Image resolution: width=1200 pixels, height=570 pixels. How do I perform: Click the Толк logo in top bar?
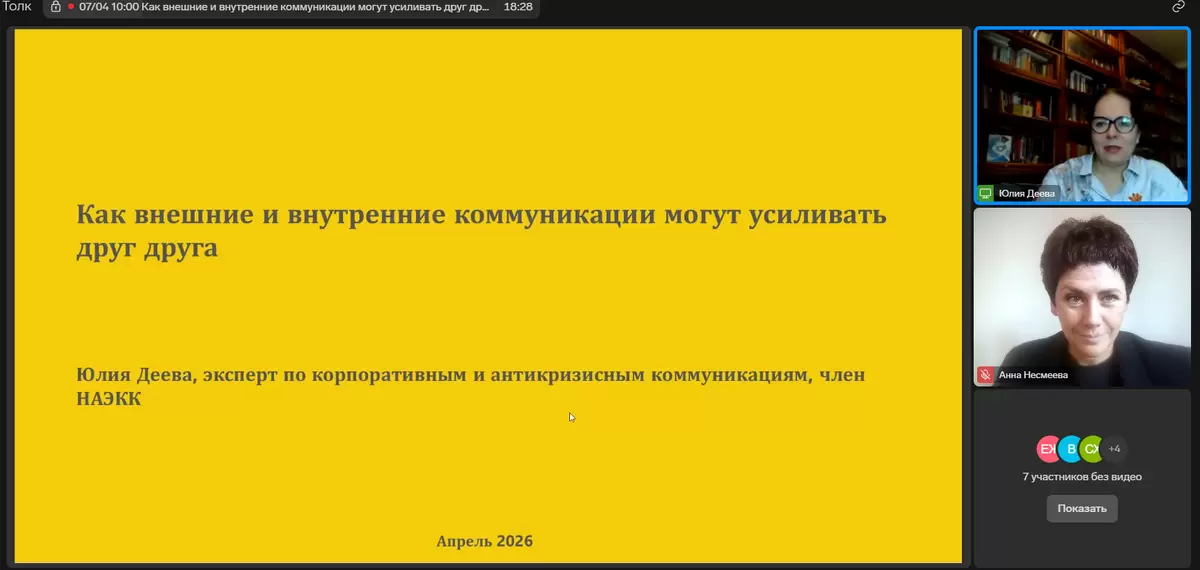point(17,6)
